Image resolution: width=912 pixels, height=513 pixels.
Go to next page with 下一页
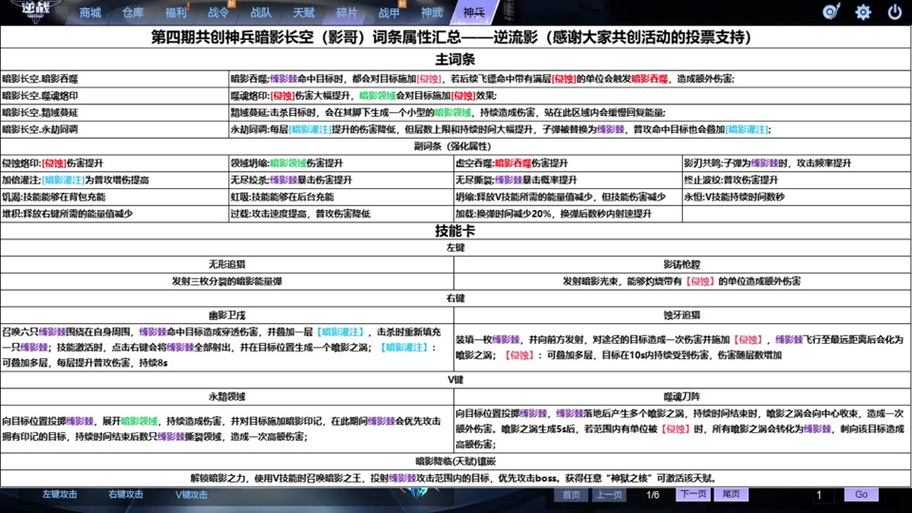[693, 494]
